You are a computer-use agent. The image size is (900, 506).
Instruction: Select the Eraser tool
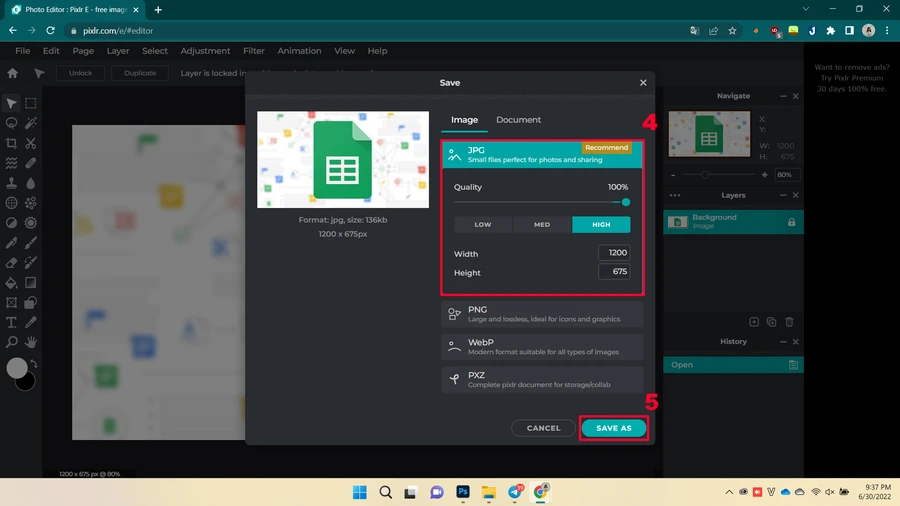point(11,263)
